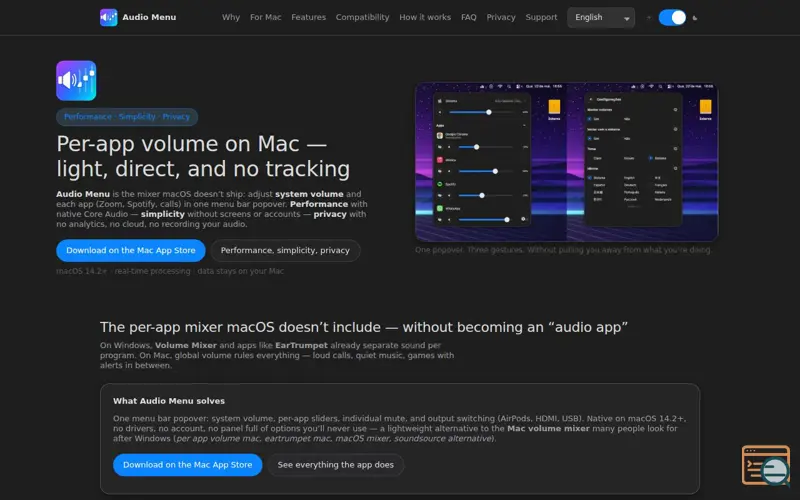This screenshot has height=500, width=800.
Task: Open the For Mac nav item
Action: pos(265,17)
